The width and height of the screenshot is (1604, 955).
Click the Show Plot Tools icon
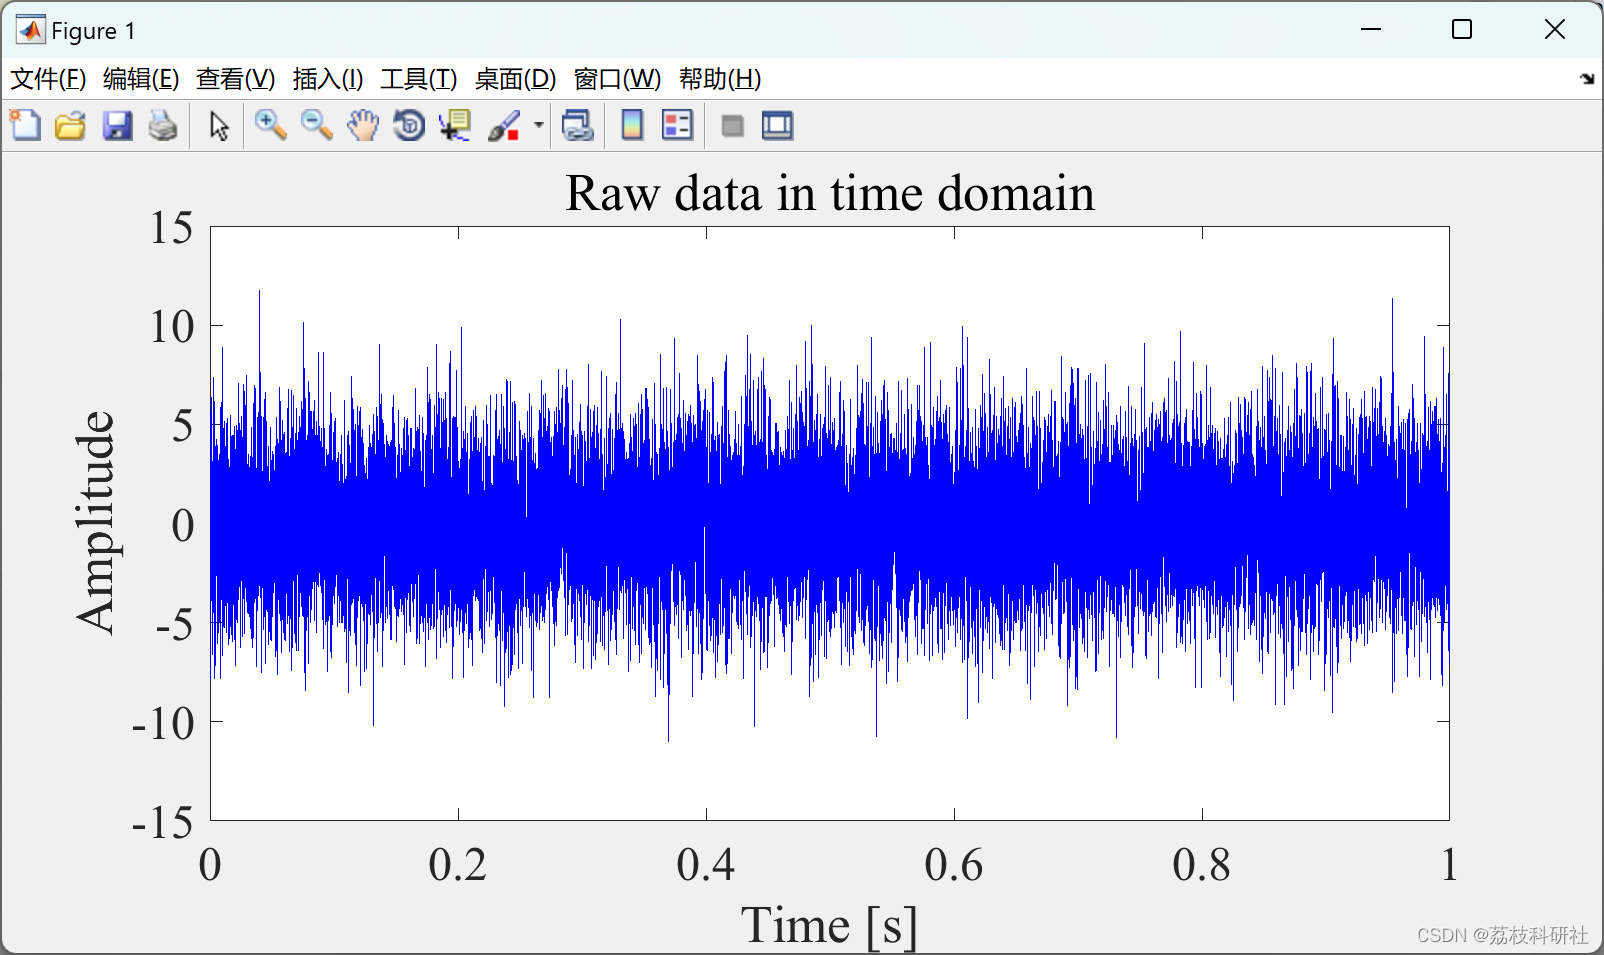(x=777, y=126)
